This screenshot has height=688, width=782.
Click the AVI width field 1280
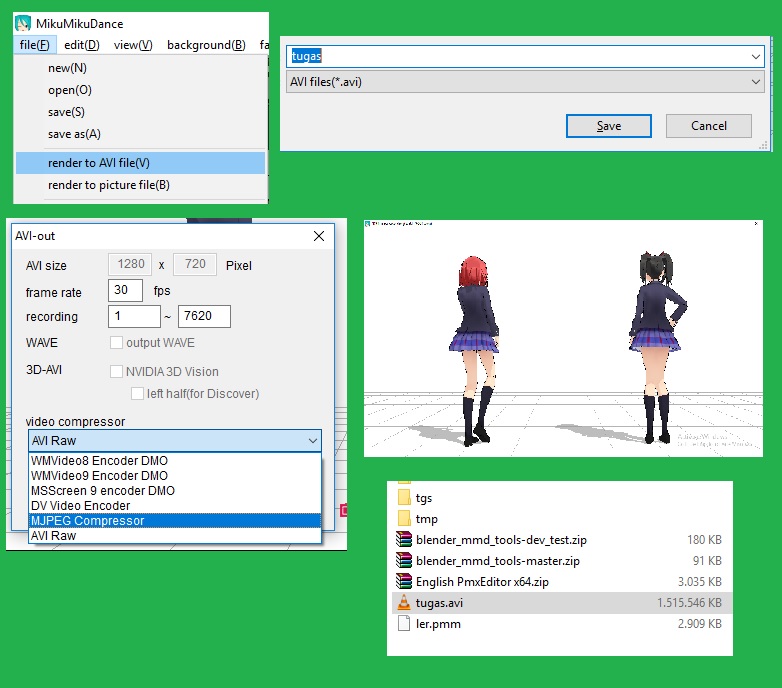pyautogui.click(x=130, y=264)
